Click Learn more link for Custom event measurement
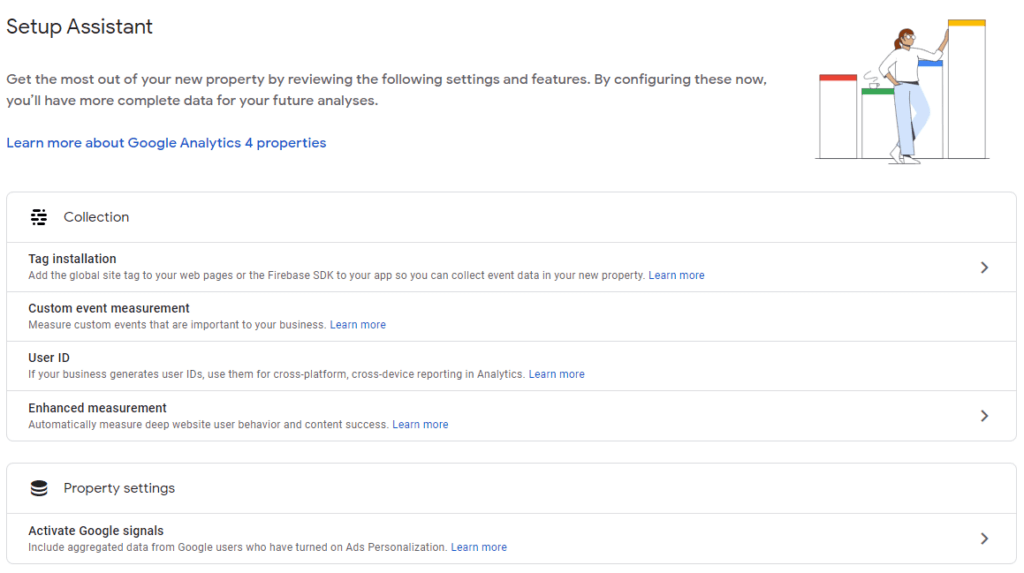Screen dimensions: 1024x573 [358, 325]
